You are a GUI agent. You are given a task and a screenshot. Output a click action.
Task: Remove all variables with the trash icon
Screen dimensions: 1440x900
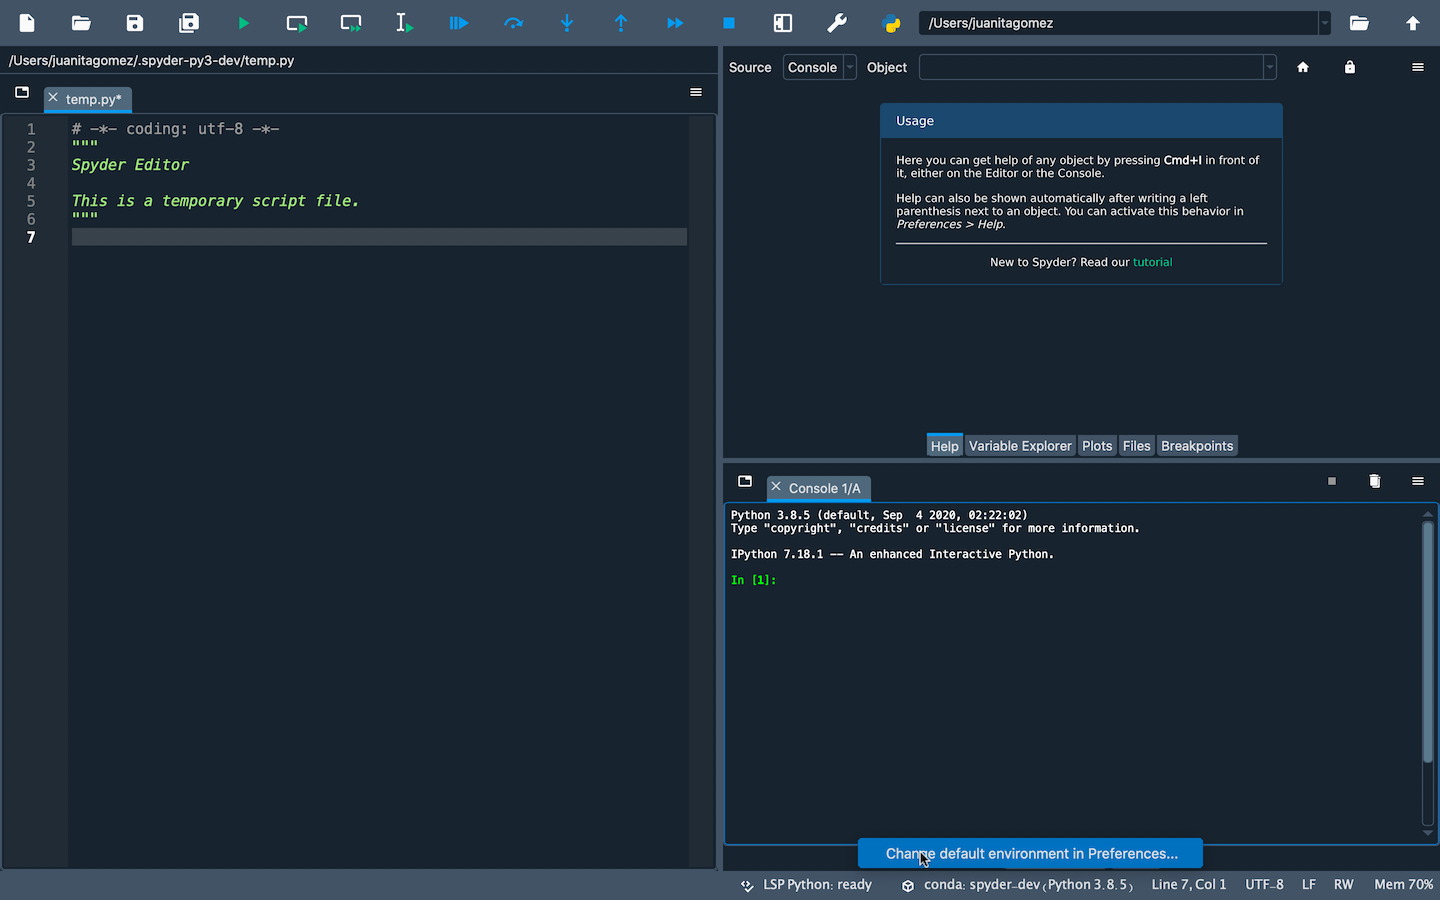(x=1375, y=481)
